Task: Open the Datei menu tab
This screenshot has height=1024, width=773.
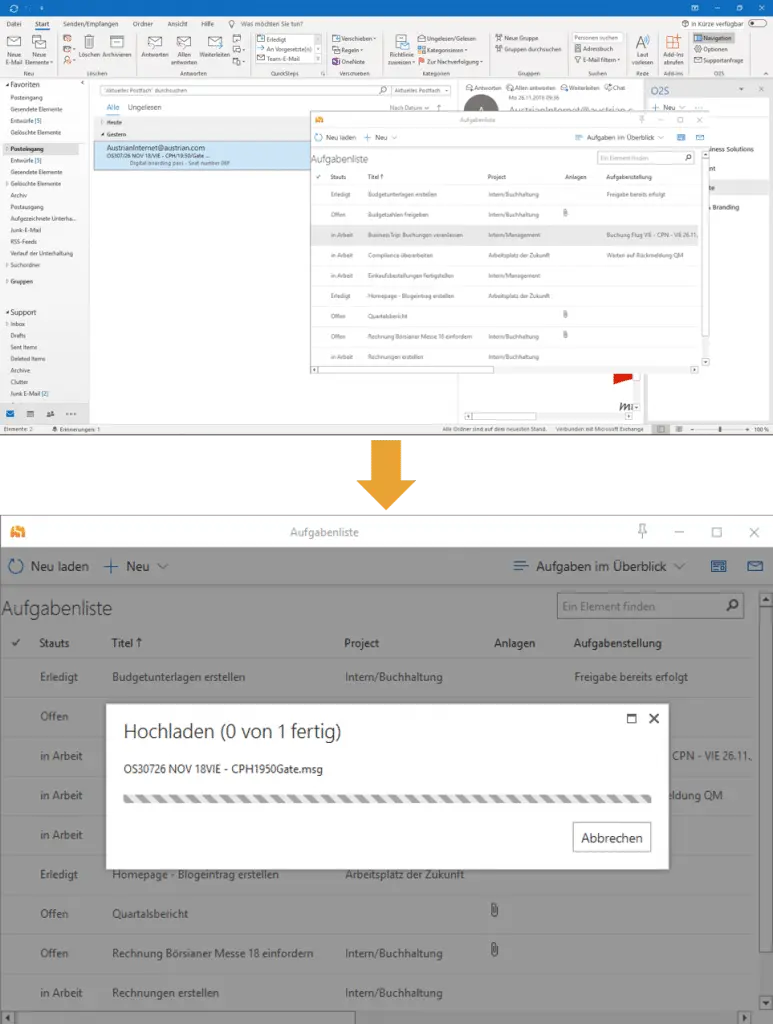Action: [14, 24]
